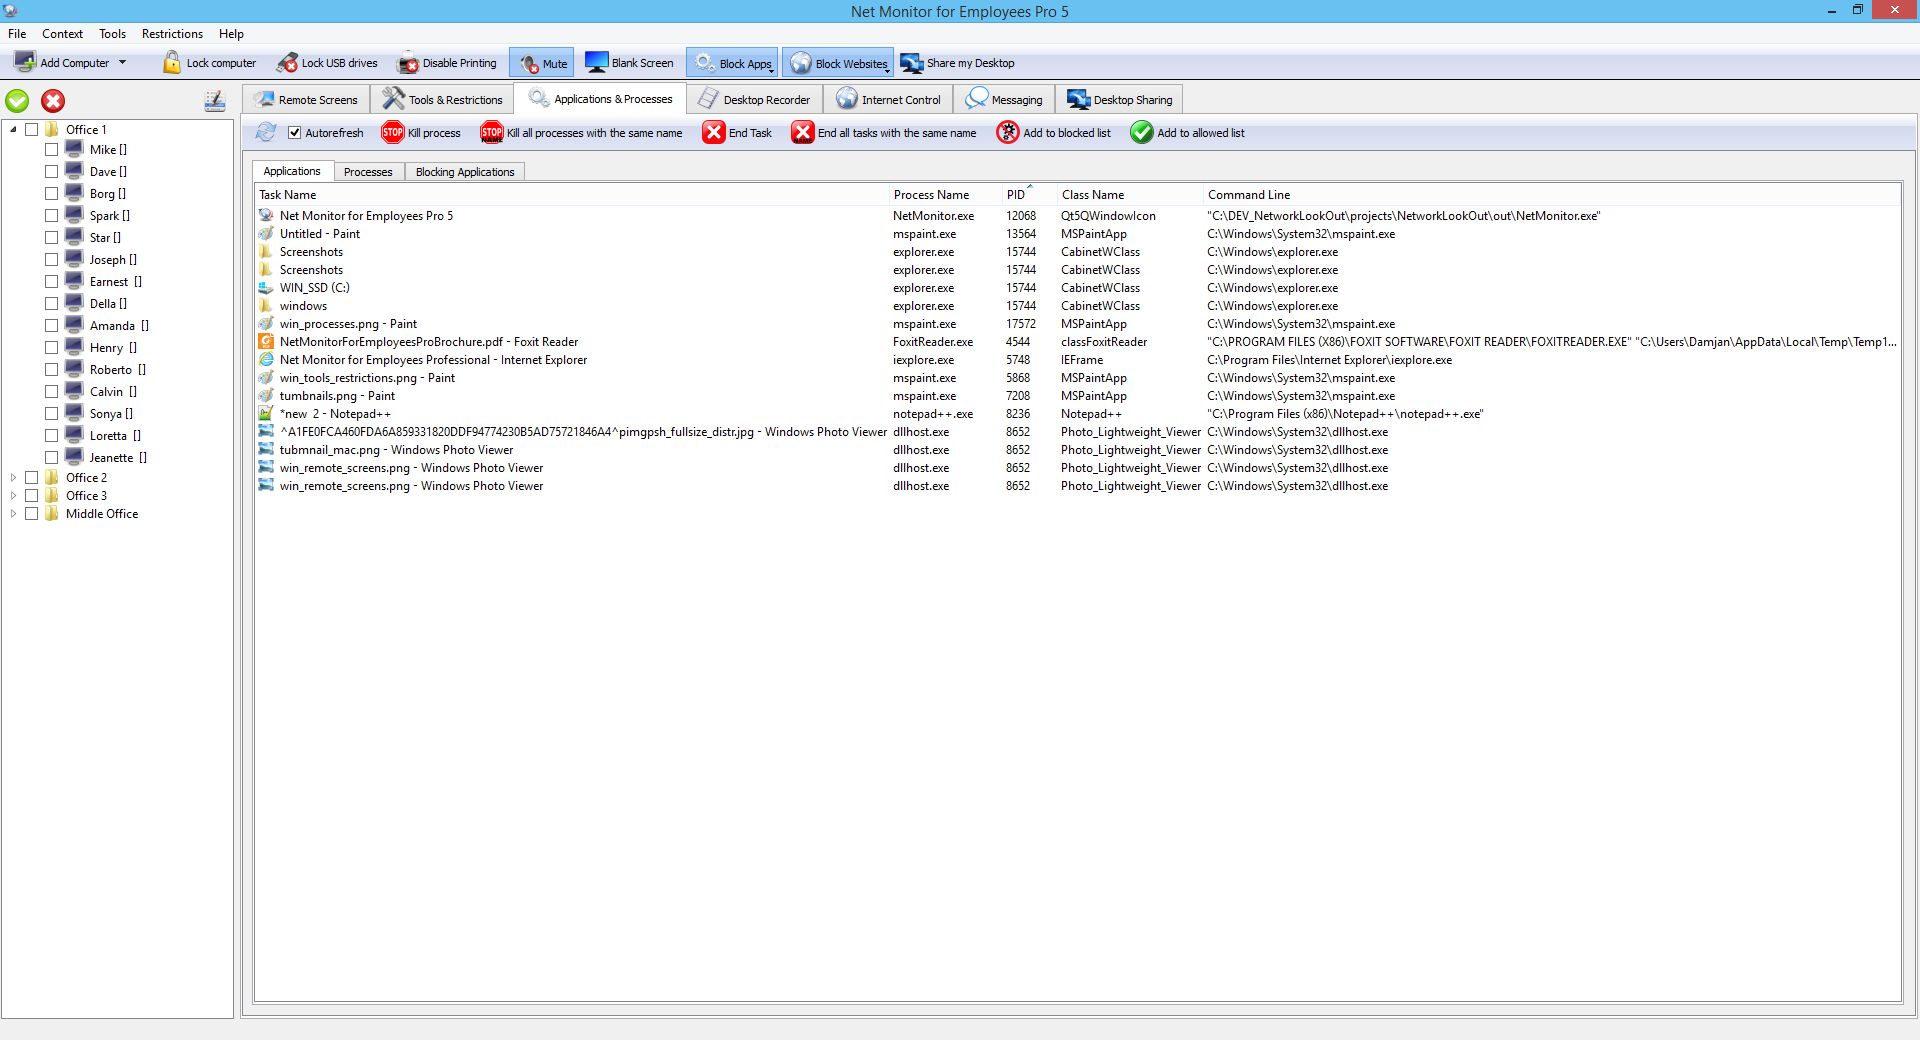Select the NetMonitor.exe process row icon
This screenshot has height=1040, width=1920.
coord(266,216)
